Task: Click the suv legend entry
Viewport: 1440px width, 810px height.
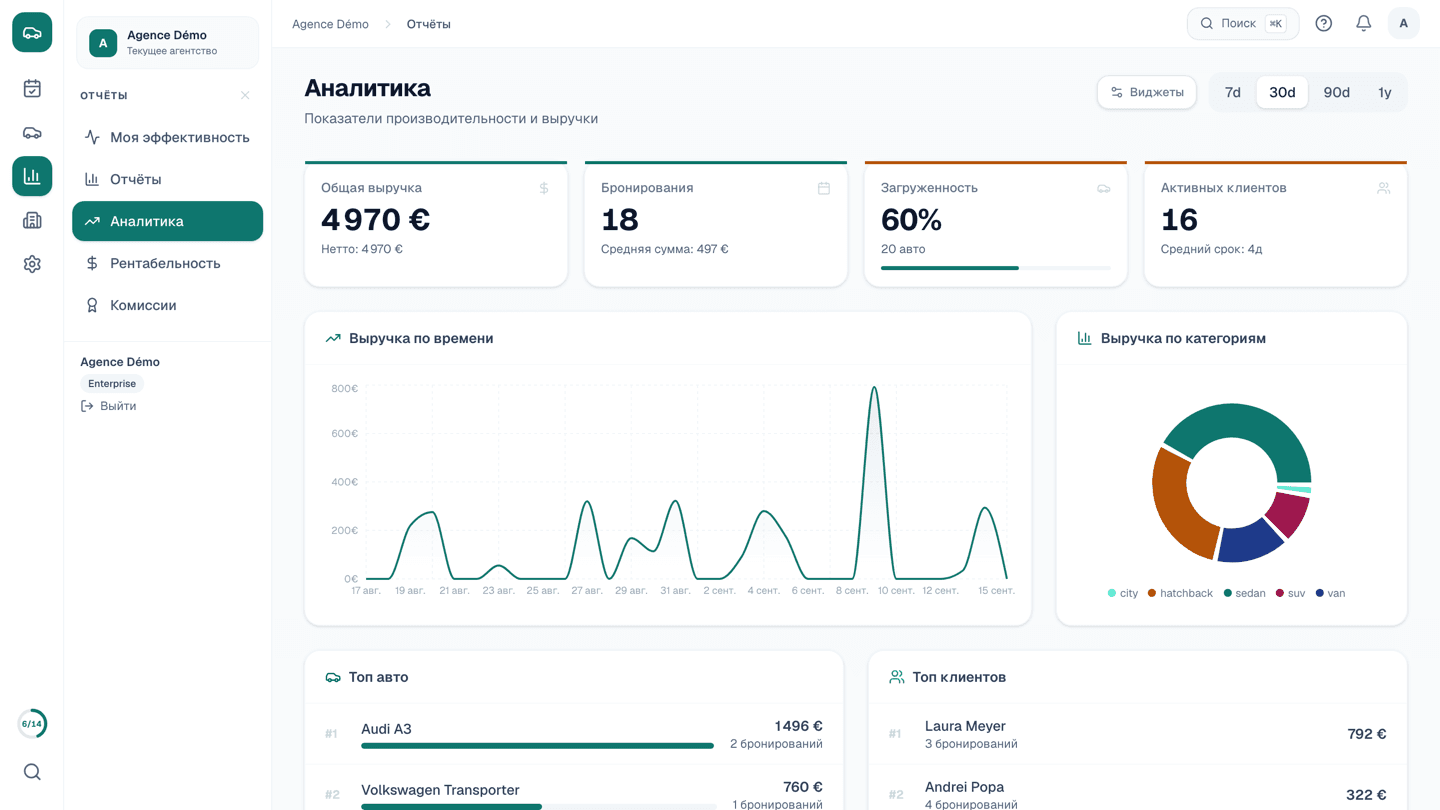Action: click(1290, 593)
